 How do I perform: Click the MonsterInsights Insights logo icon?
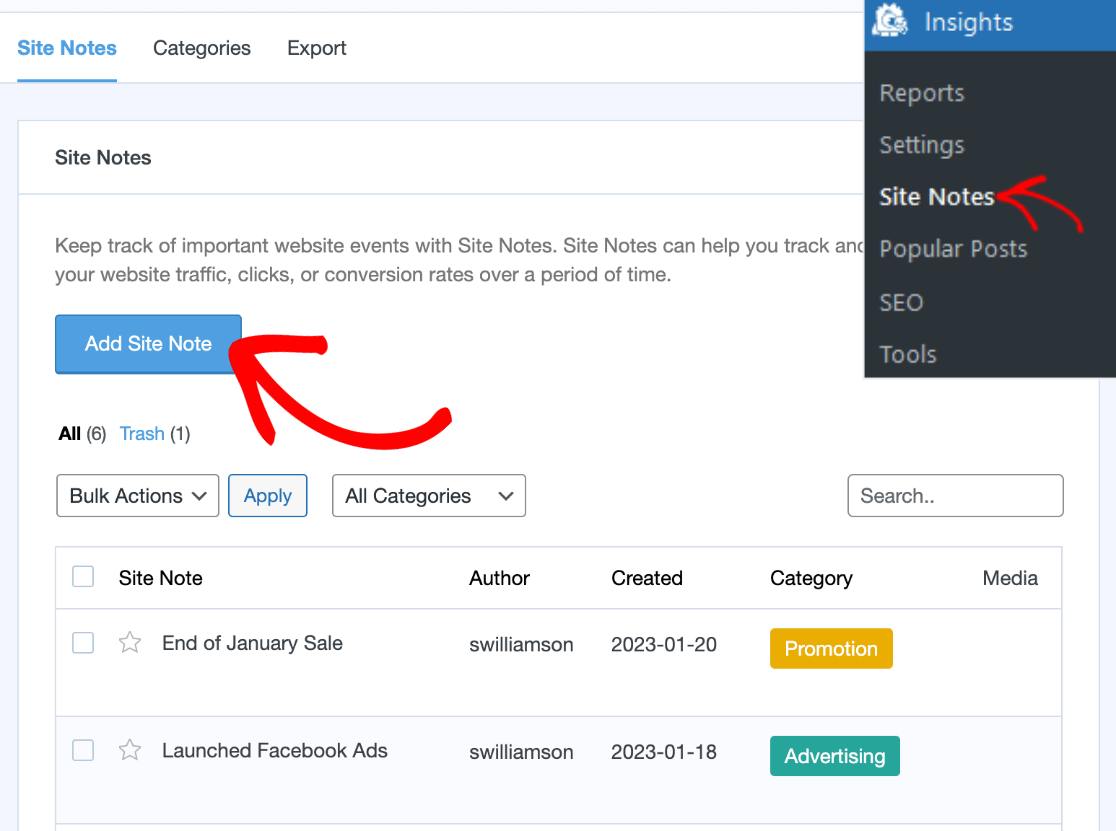point(890,21)
